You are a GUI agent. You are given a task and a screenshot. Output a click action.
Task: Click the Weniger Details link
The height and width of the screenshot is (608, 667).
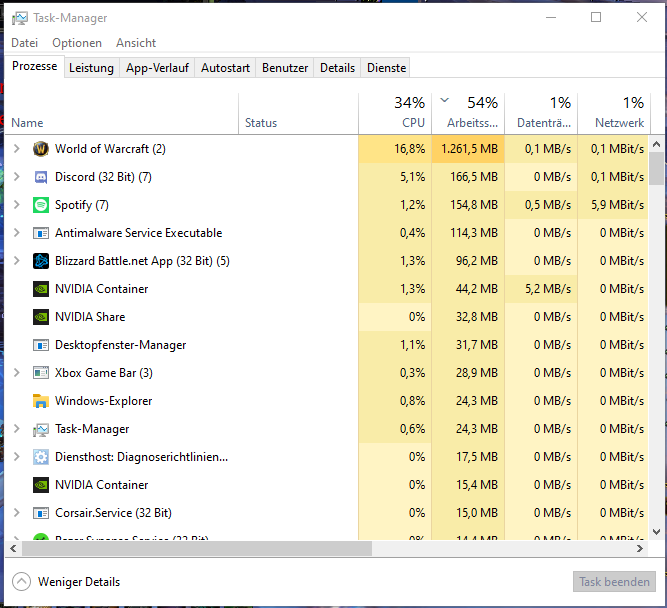tap(79, 582)
